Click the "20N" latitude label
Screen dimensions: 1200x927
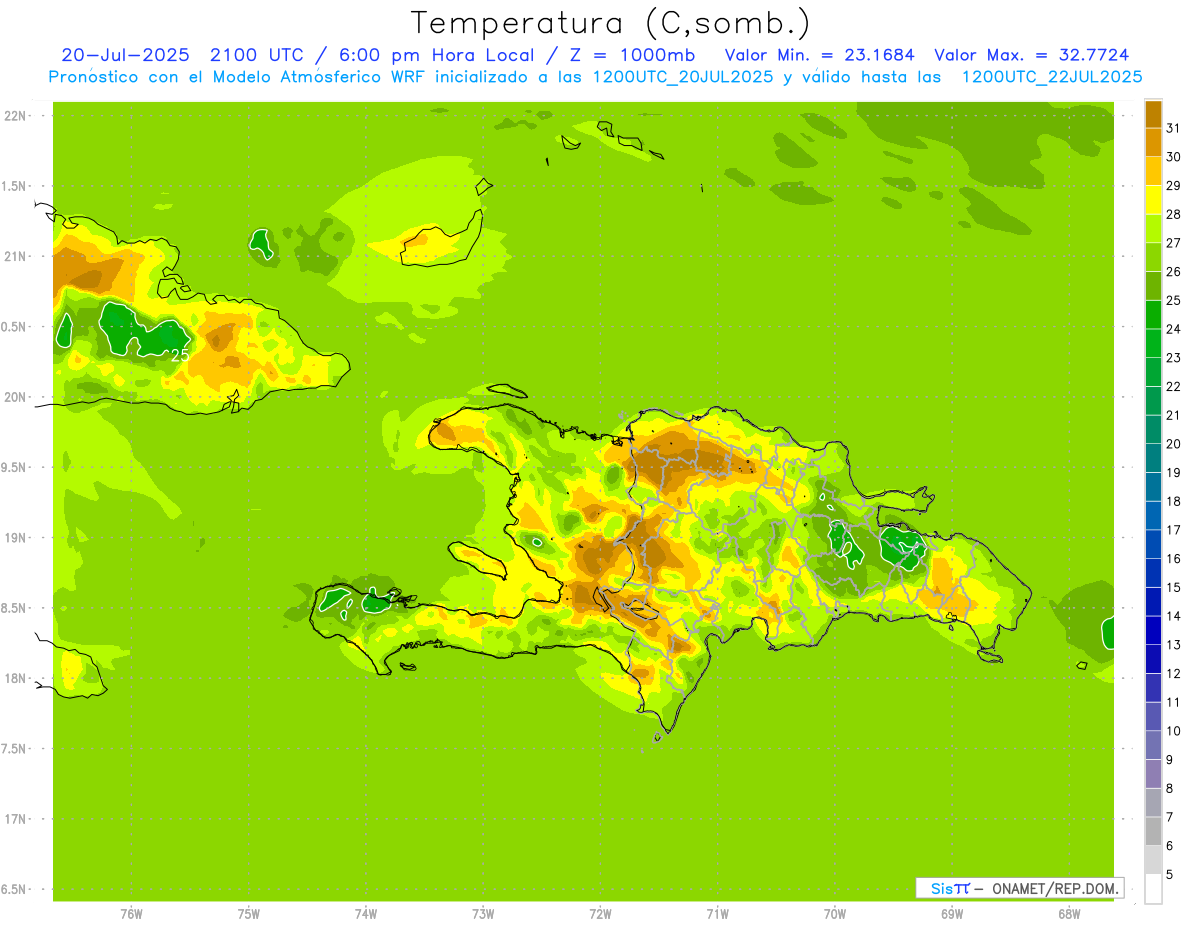coord(14,397)
